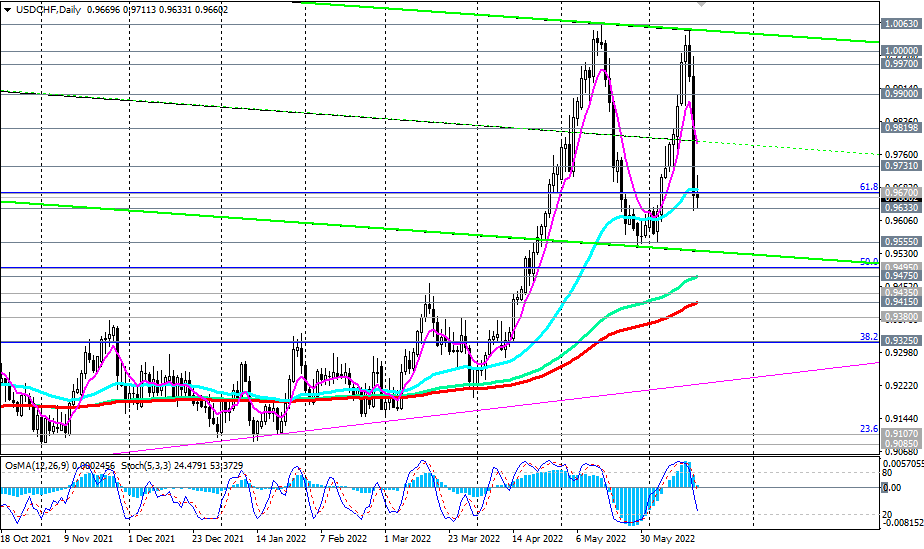The width and height of the screenshot is (924, 549).
Task: Click the 20 level on the stochastic scale
Action: [887, 514]
